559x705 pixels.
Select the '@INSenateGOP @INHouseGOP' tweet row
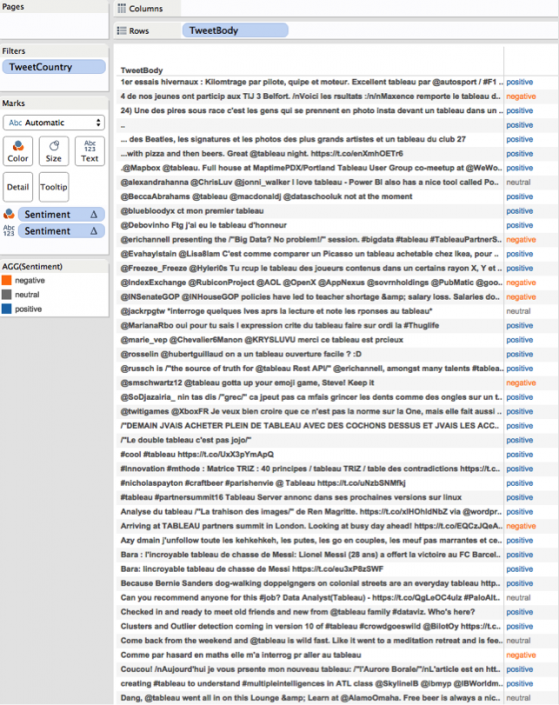pos(310,297)
